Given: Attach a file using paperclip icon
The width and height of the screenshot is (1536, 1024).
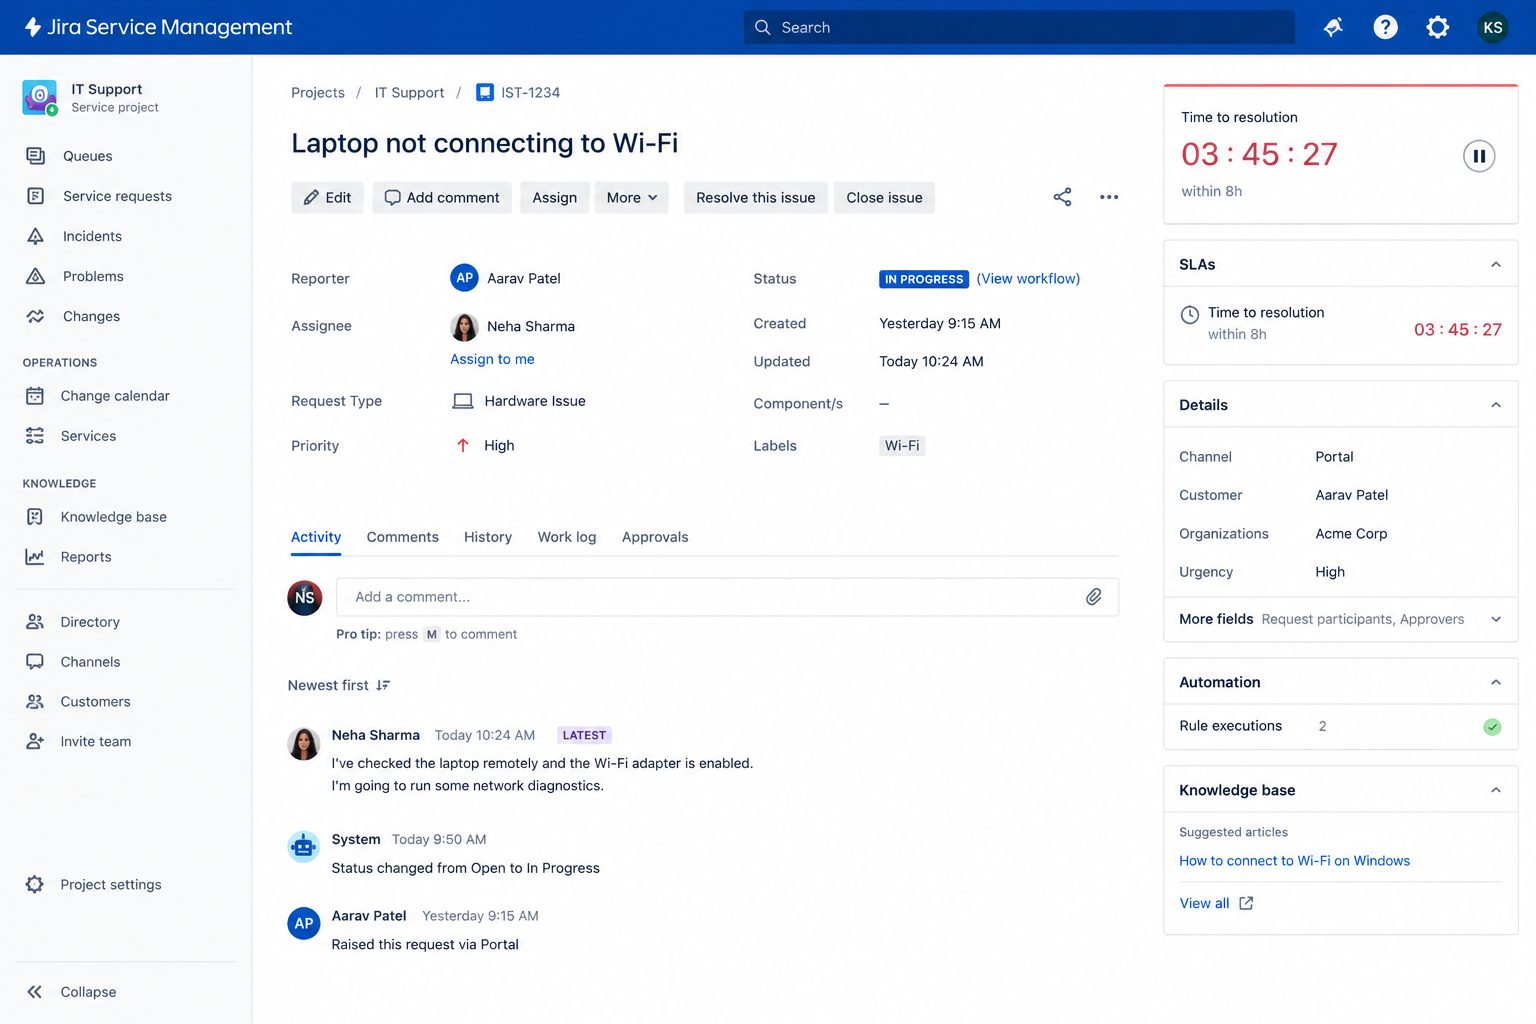Looking at the screenshot, I should click(x=1093, y=597).
